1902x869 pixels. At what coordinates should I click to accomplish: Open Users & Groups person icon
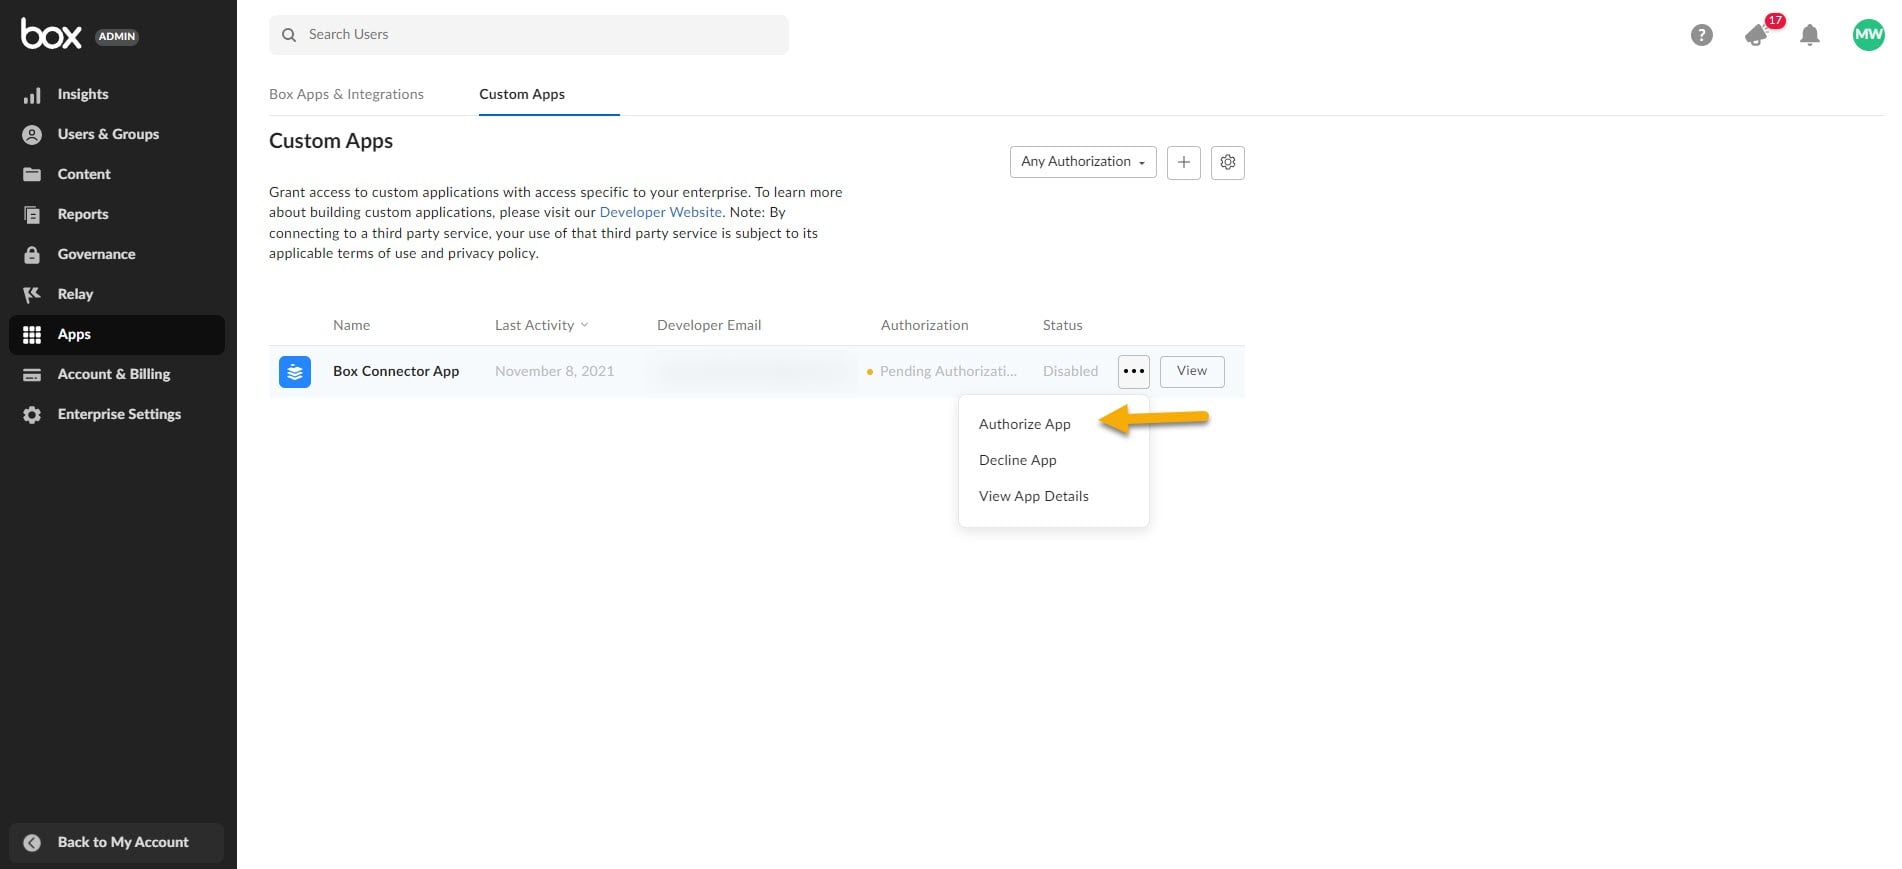[x=32, y=134]
